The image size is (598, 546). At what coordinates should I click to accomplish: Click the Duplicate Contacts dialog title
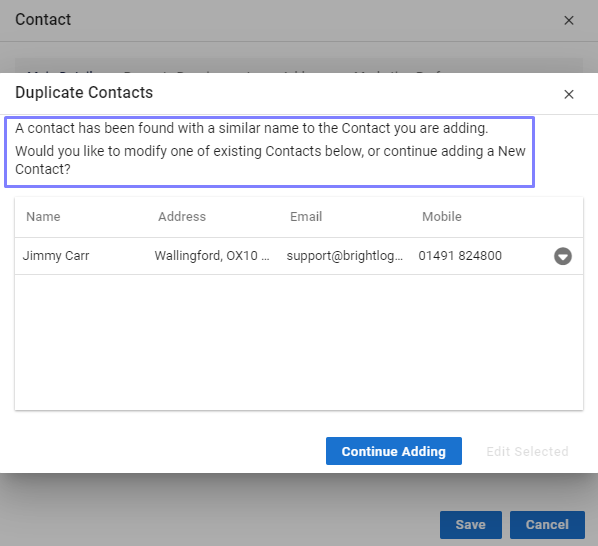(84, 93)
